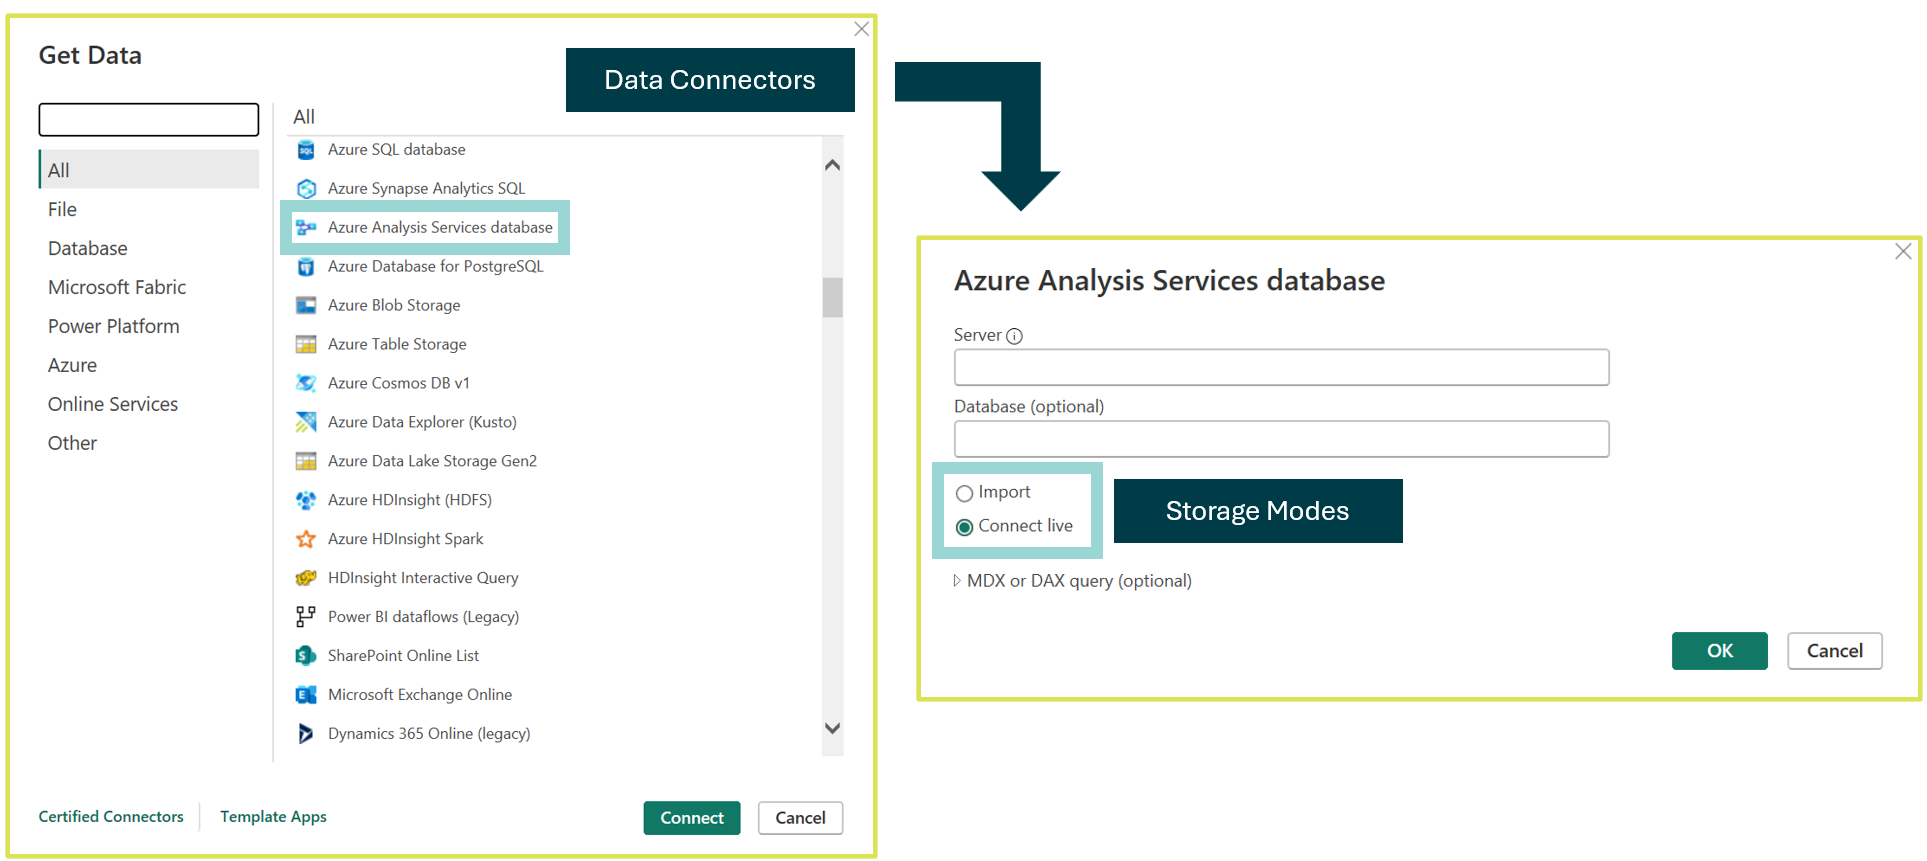Cancel the Get Data dialog
Screen dimensions: 1927x861
(800, 818)
